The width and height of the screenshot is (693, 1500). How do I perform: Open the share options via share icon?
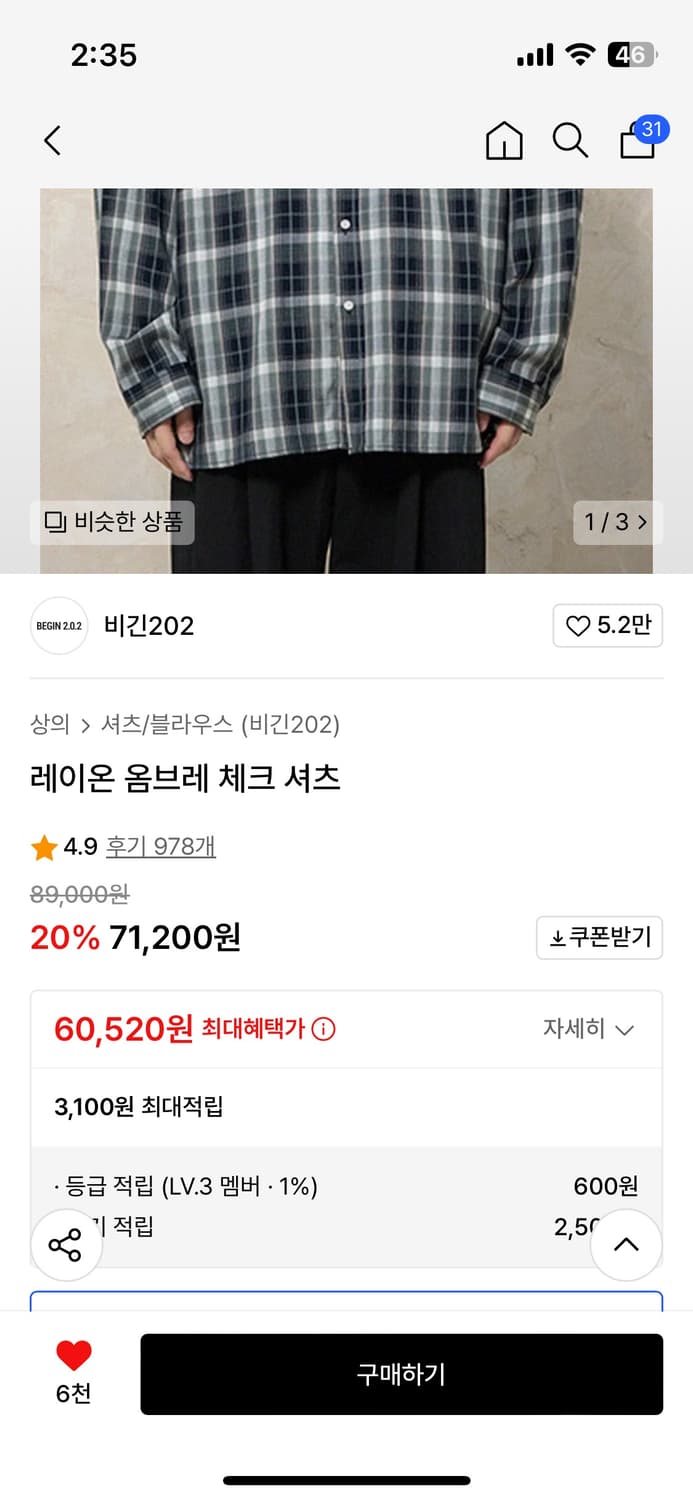click(66, 1245)
